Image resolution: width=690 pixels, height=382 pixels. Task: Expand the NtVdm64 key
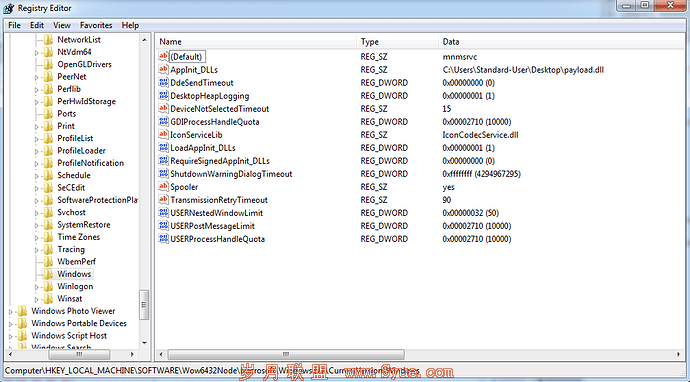pos(37,52)
